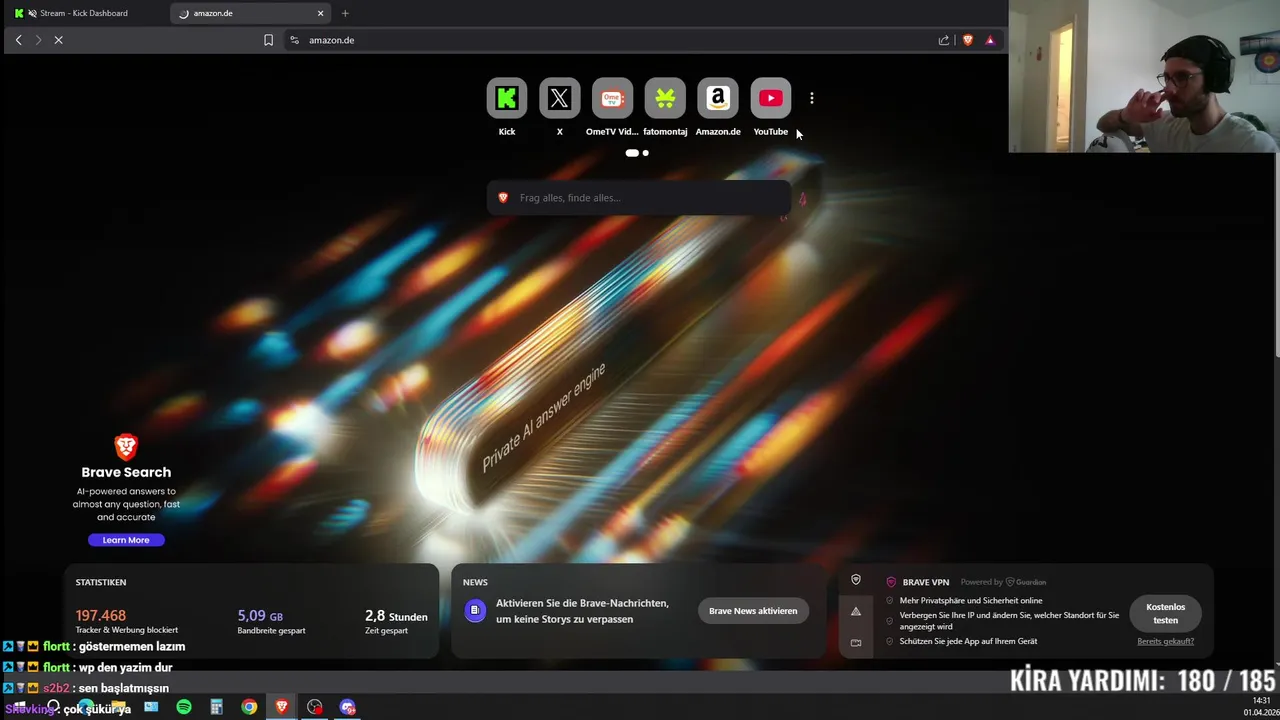Click the 'Brave News aktivieren' button

coord(753,611)
